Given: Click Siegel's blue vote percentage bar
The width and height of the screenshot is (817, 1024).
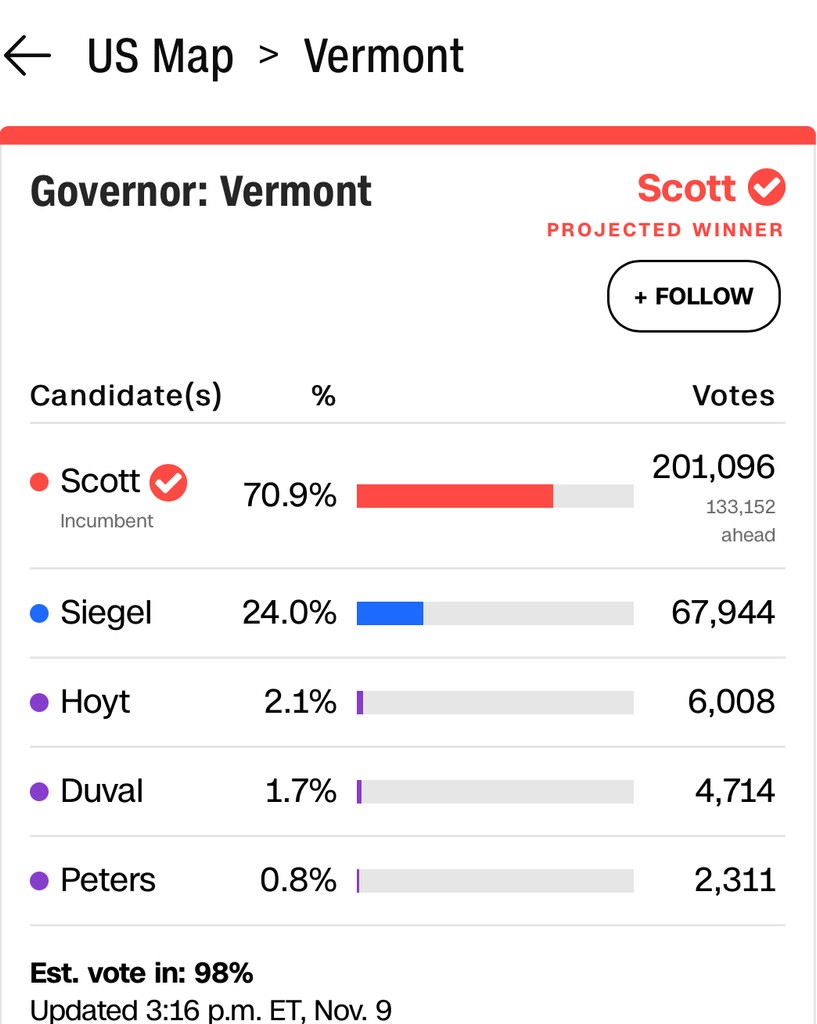Looking at the screenshot, I should pyautogui.click(x=390, y=614).
